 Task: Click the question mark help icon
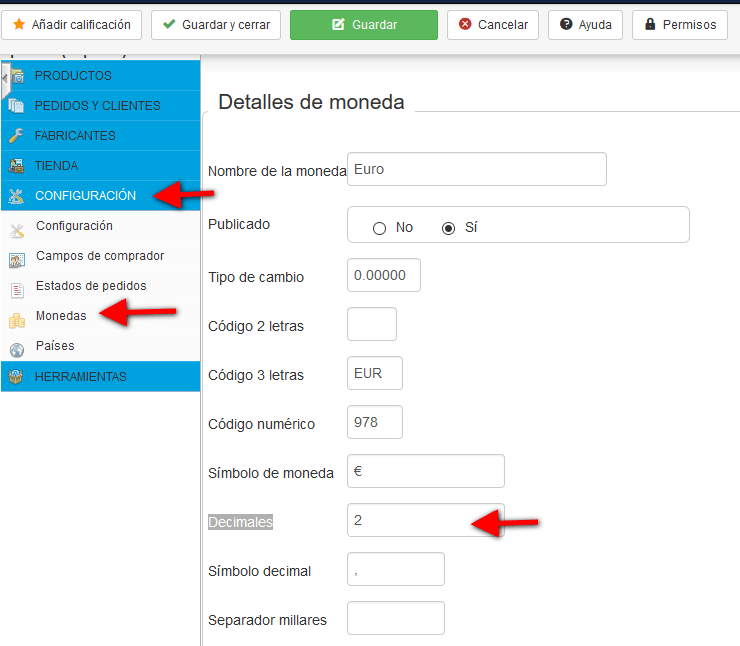(x=566, y=24)
